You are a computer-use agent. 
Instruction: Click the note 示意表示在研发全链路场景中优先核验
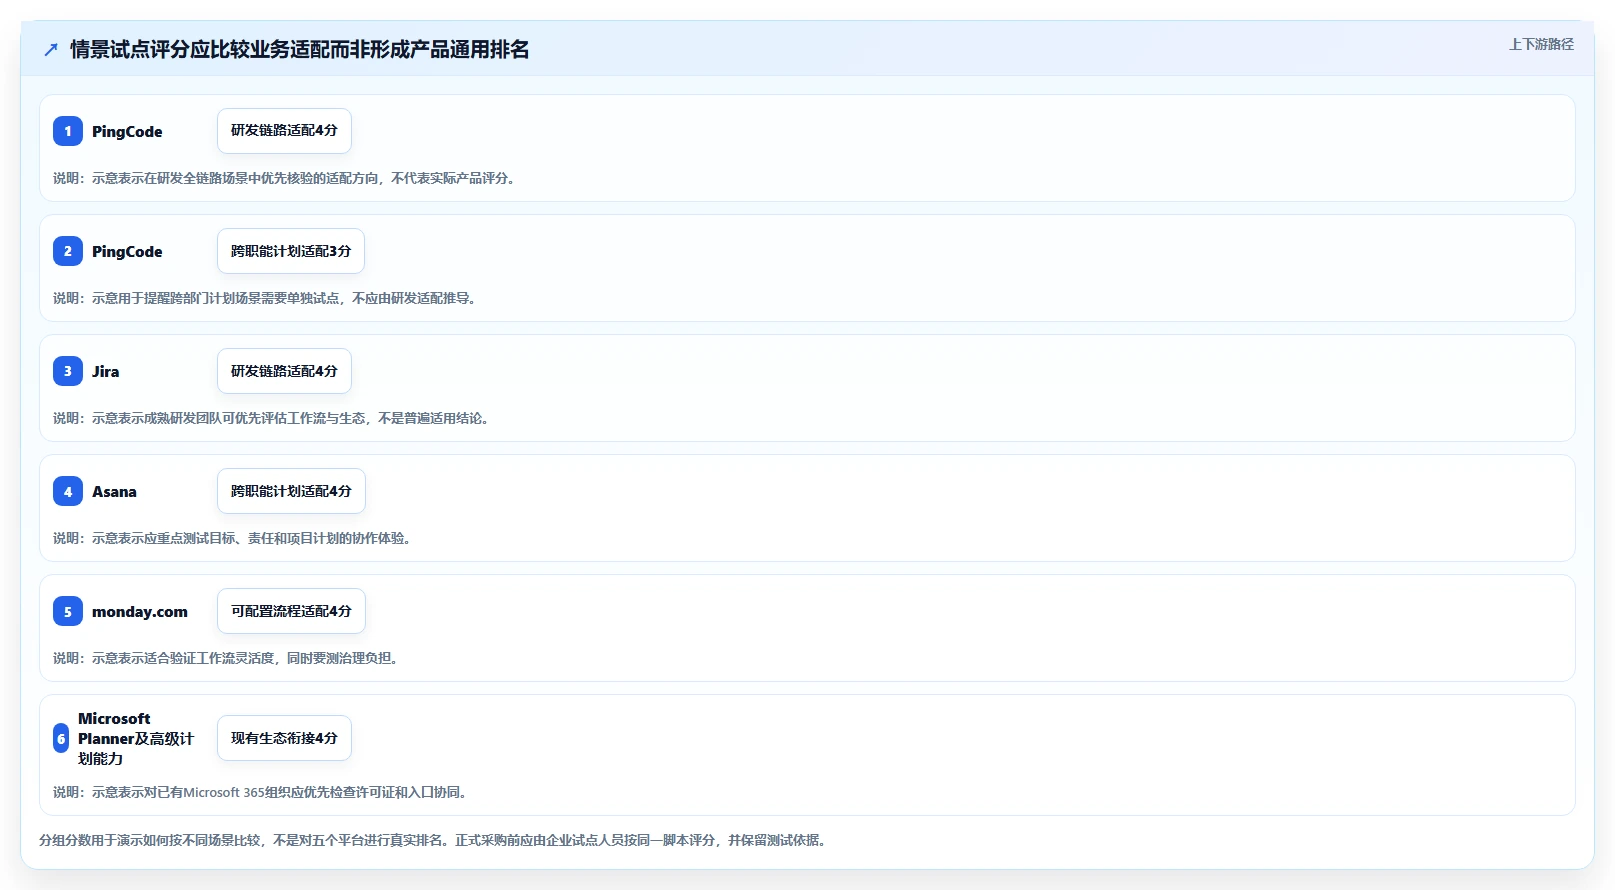284,178
